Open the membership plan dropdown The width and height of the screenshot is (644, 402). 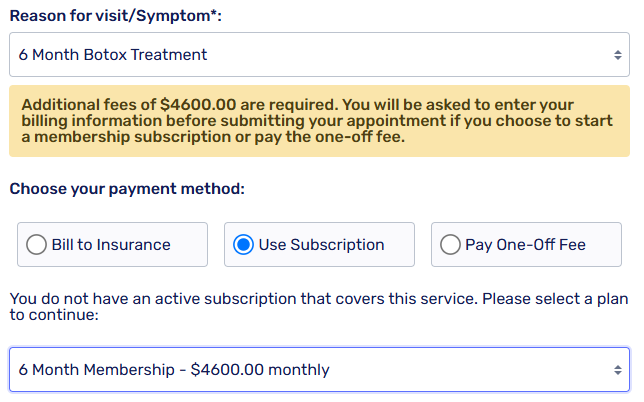(x=319, y=370)
